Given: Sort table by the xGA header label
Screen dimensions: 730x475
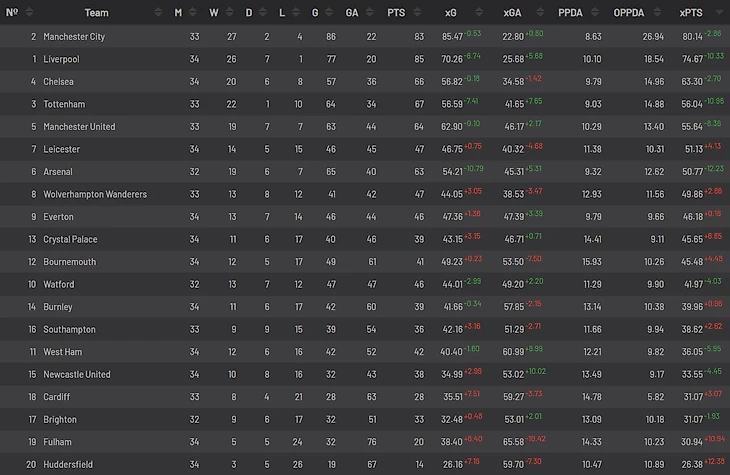Looking at the screenshot, I should tap(513, 13).
